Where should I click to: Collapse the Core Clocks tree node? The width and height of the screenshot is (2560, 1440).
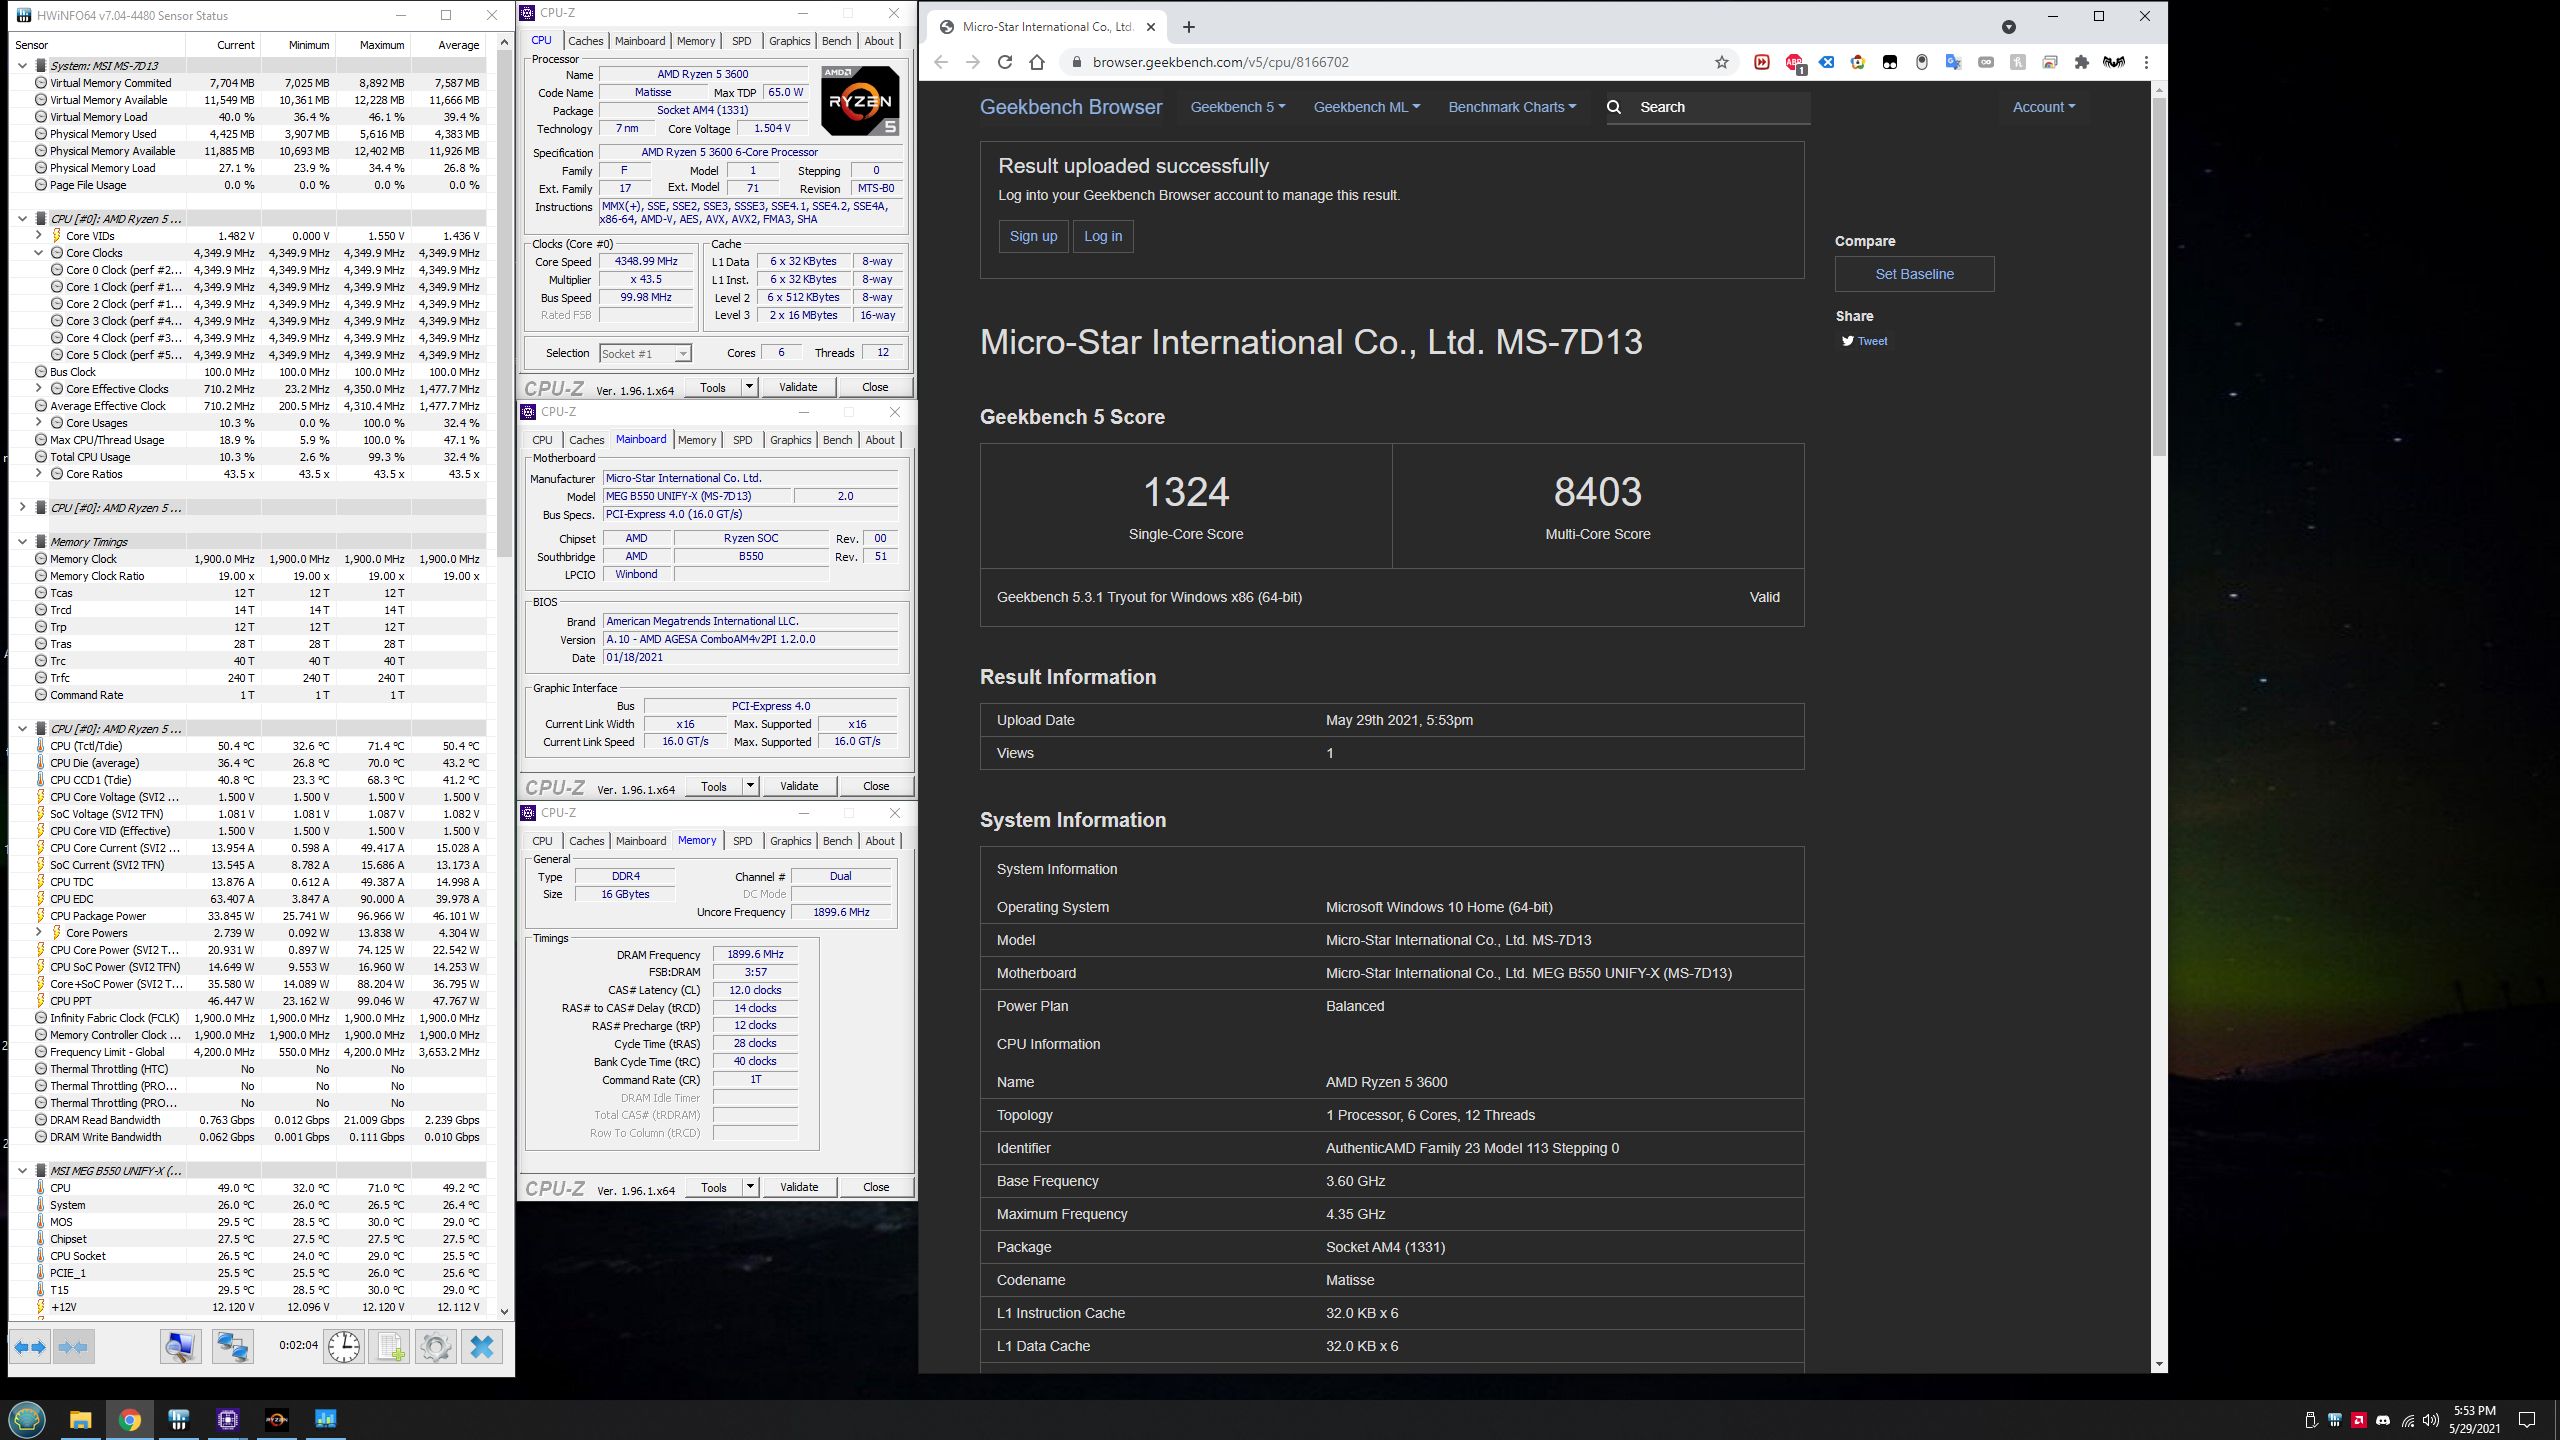tap(38, 253)
